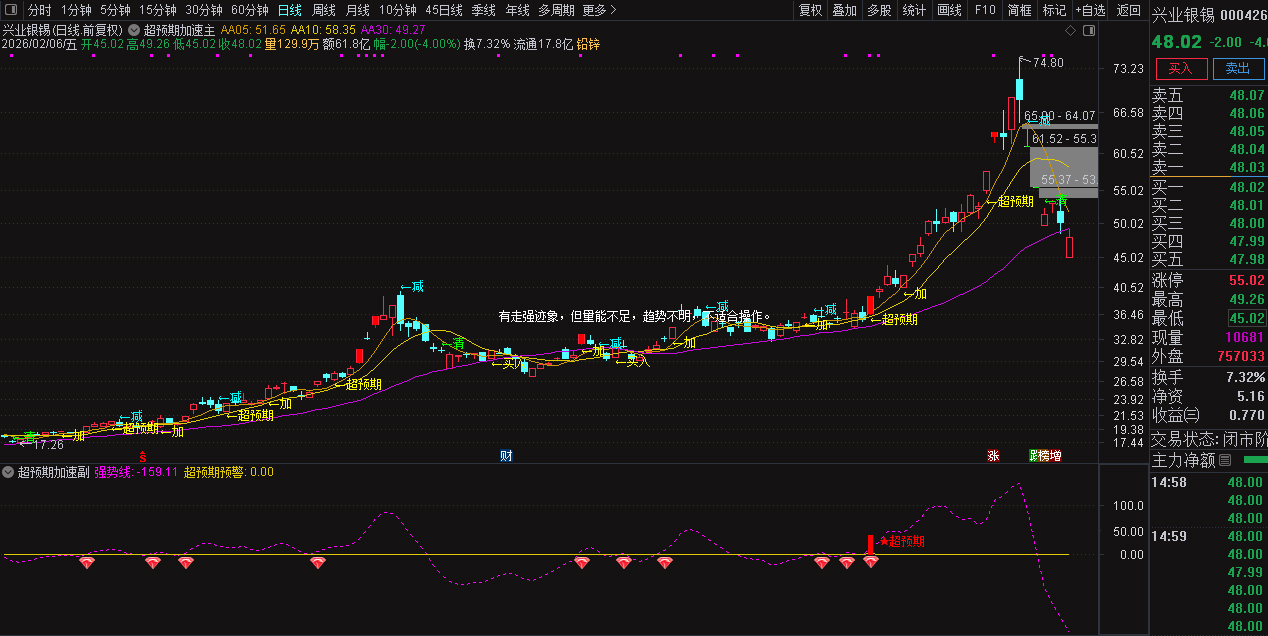Image resolution: width=1268 pixels, height=636 pixels.
Task: Toggle 复权 price adjustment mode
Action: coord(810,10)
